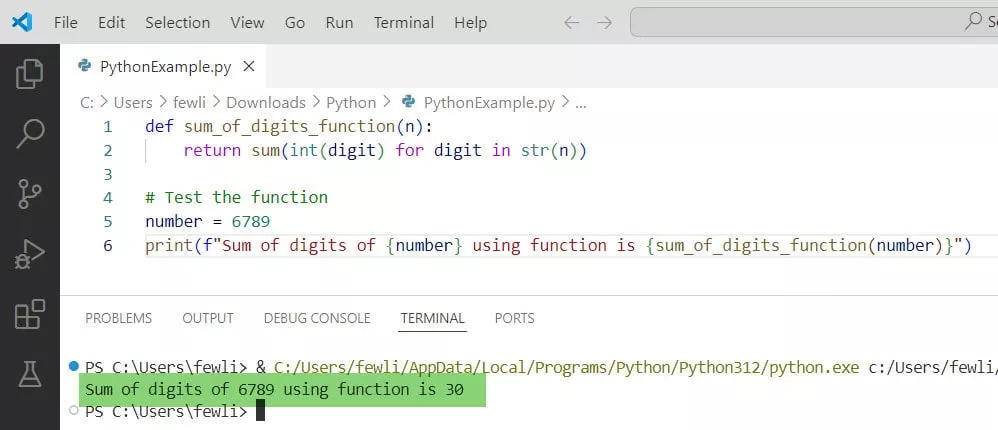Expand the Downloads breadcrumb folder

(x=265, y=102)
